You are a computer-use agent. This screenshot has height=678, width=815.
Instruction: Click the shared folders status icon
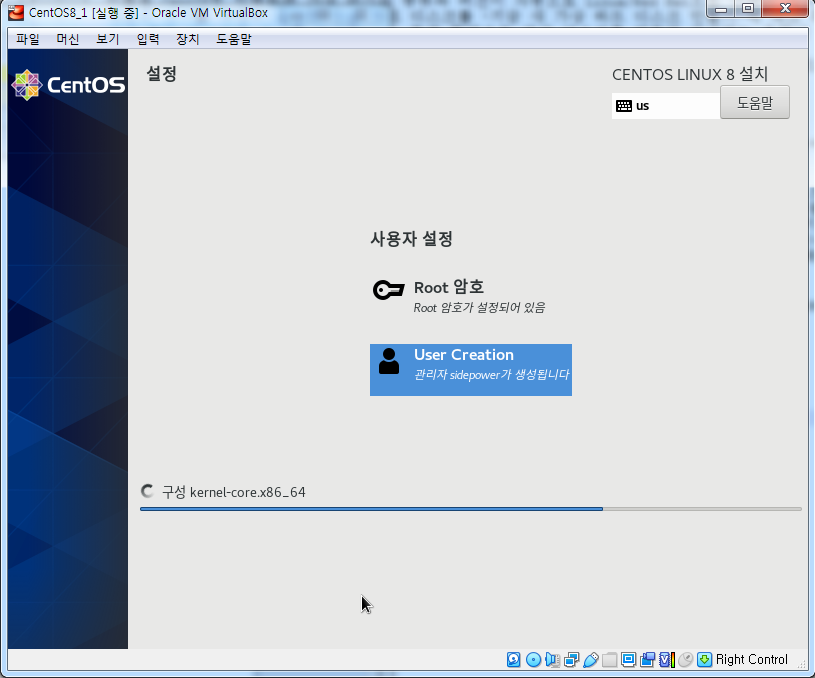coord(610,660)
